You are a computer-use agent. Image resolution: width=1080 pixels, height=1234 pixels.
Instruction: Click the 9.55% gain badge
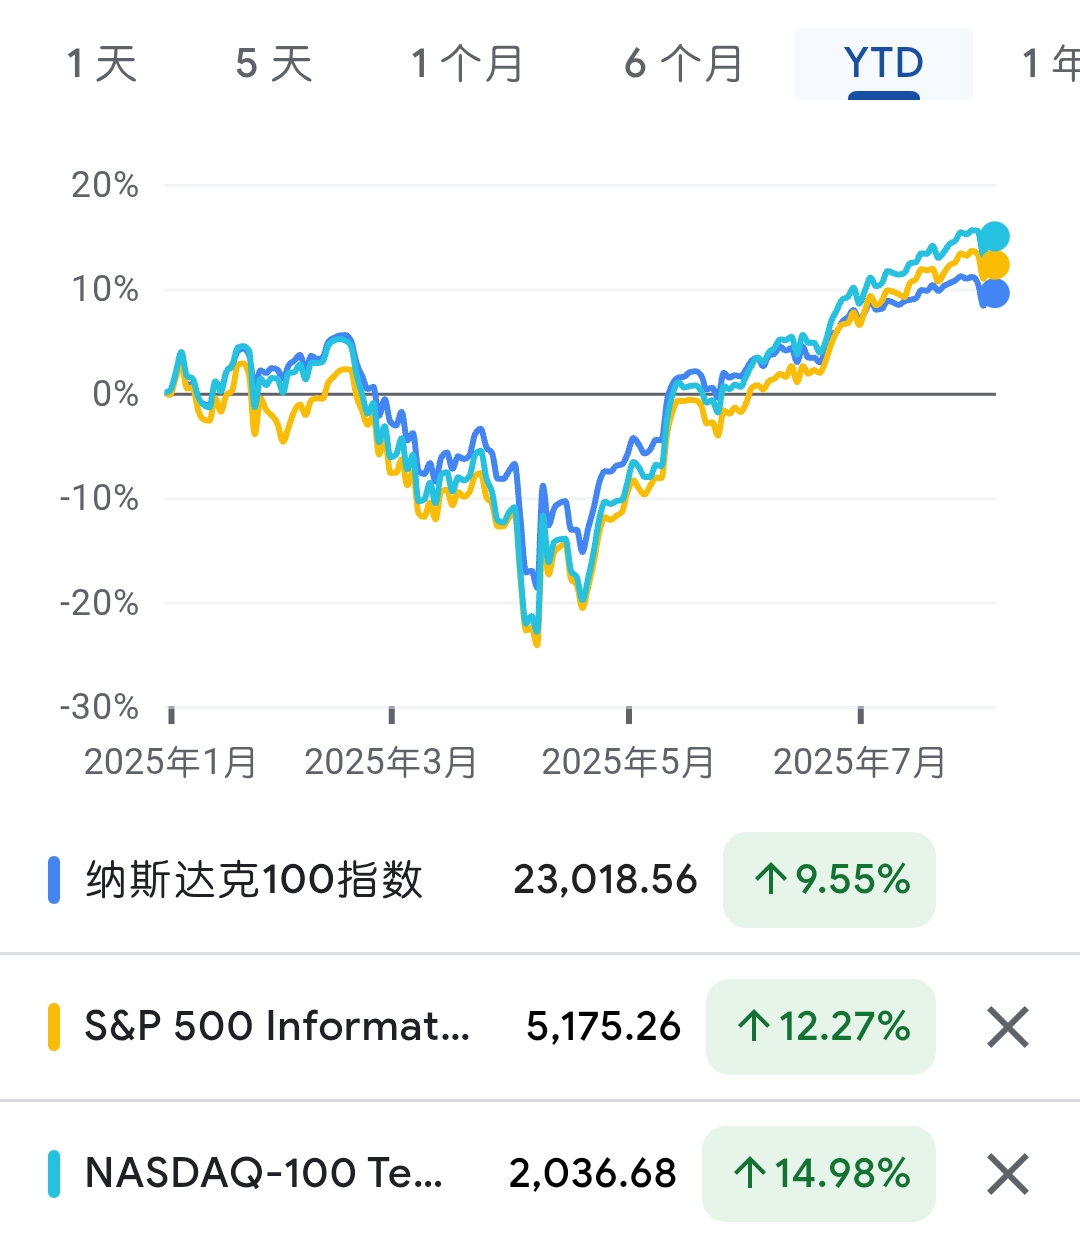[x=829, y=880]
